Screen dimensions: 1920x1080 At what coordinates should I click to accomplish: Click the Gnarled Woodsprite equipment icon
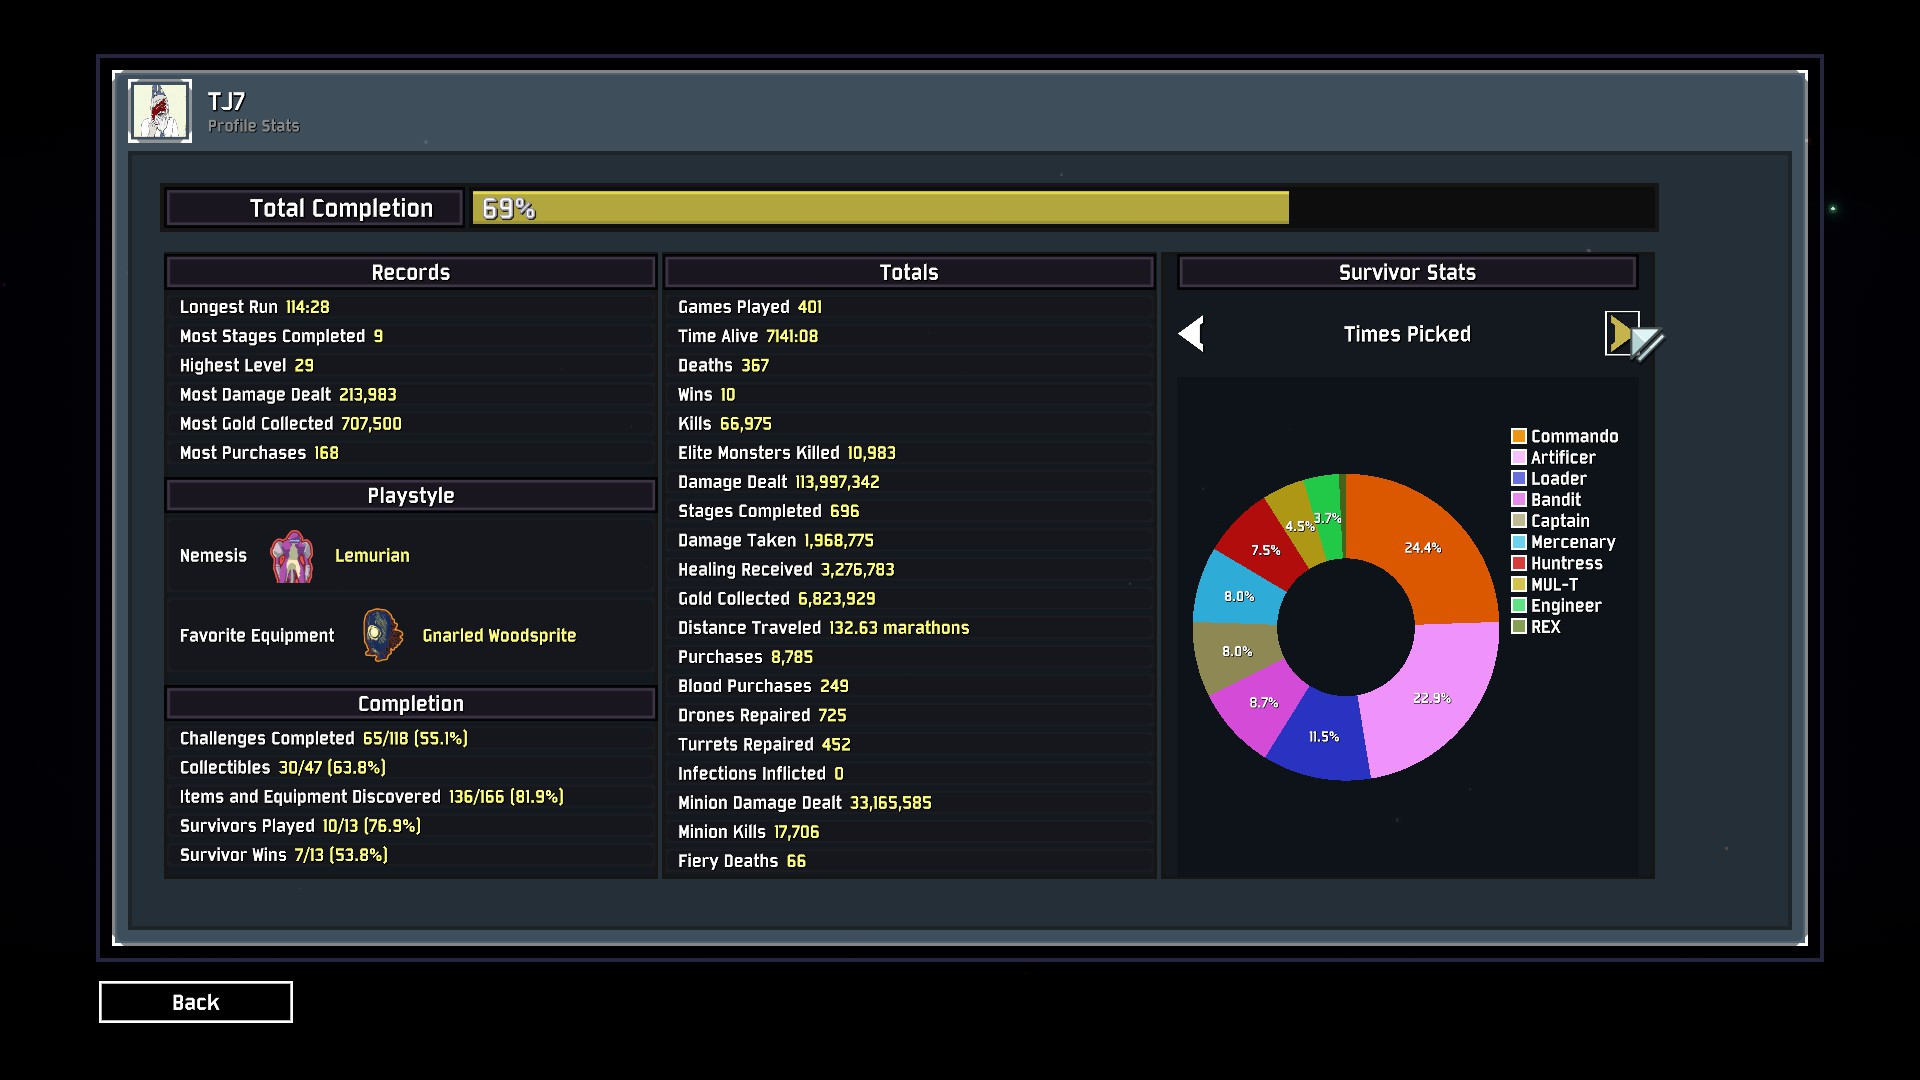382,635
